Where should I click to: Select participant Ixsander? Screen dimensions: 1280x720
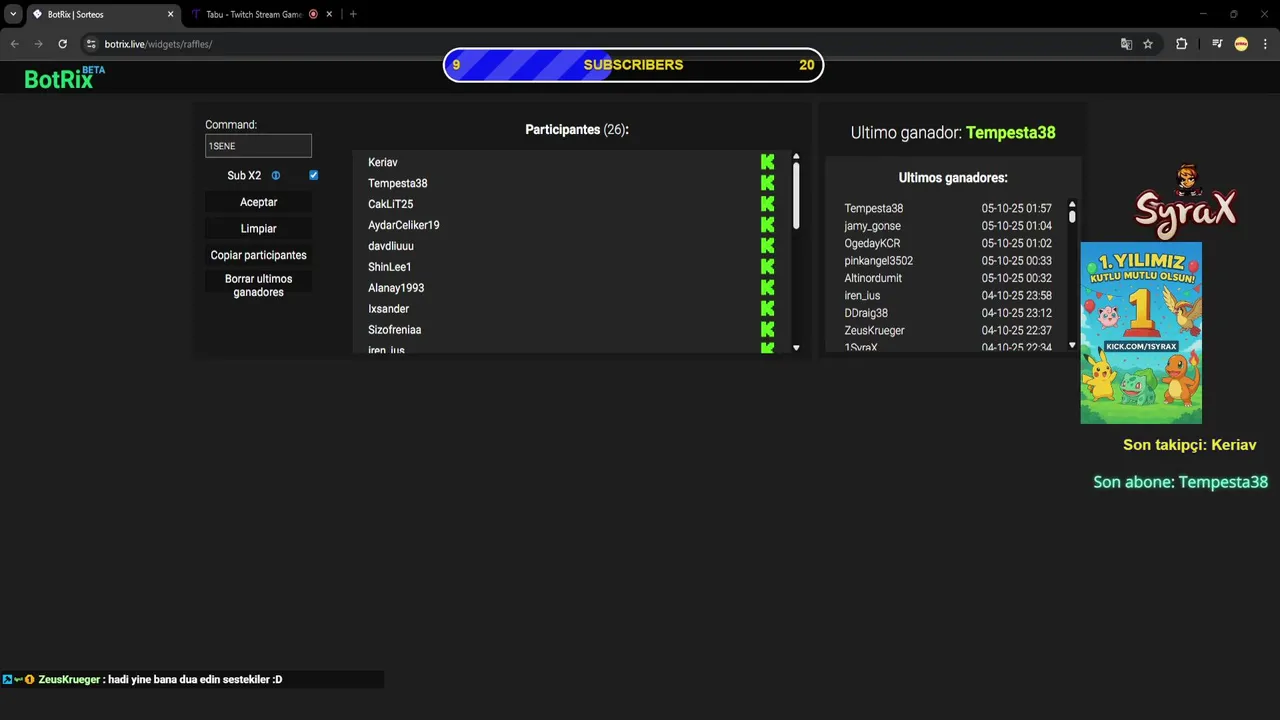click(389, 309)
